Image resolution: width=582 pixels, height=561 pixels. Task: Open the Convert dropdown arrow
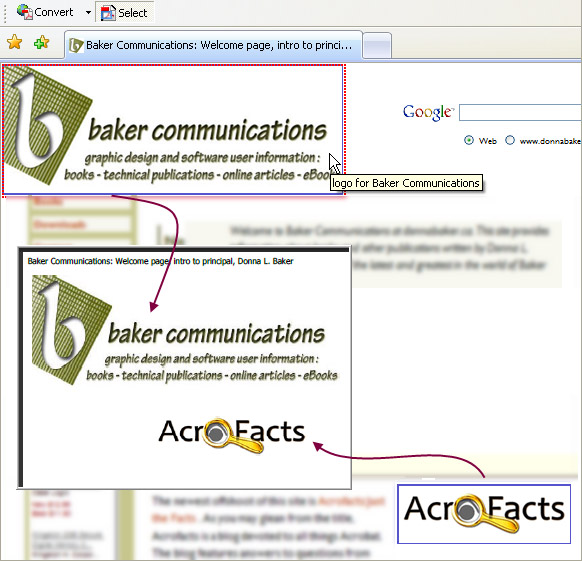tap(88, 12)
